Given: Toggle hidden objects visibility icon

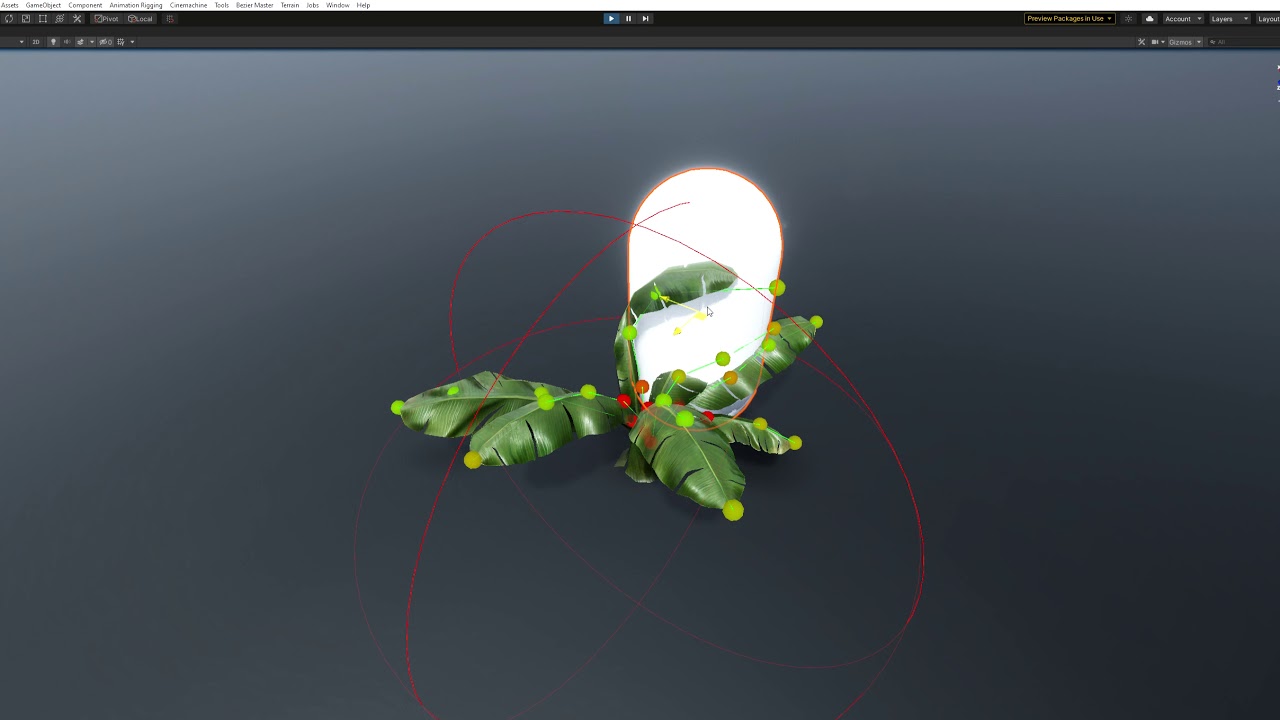Looking at the screenshot, I should [x=105, y=42].
